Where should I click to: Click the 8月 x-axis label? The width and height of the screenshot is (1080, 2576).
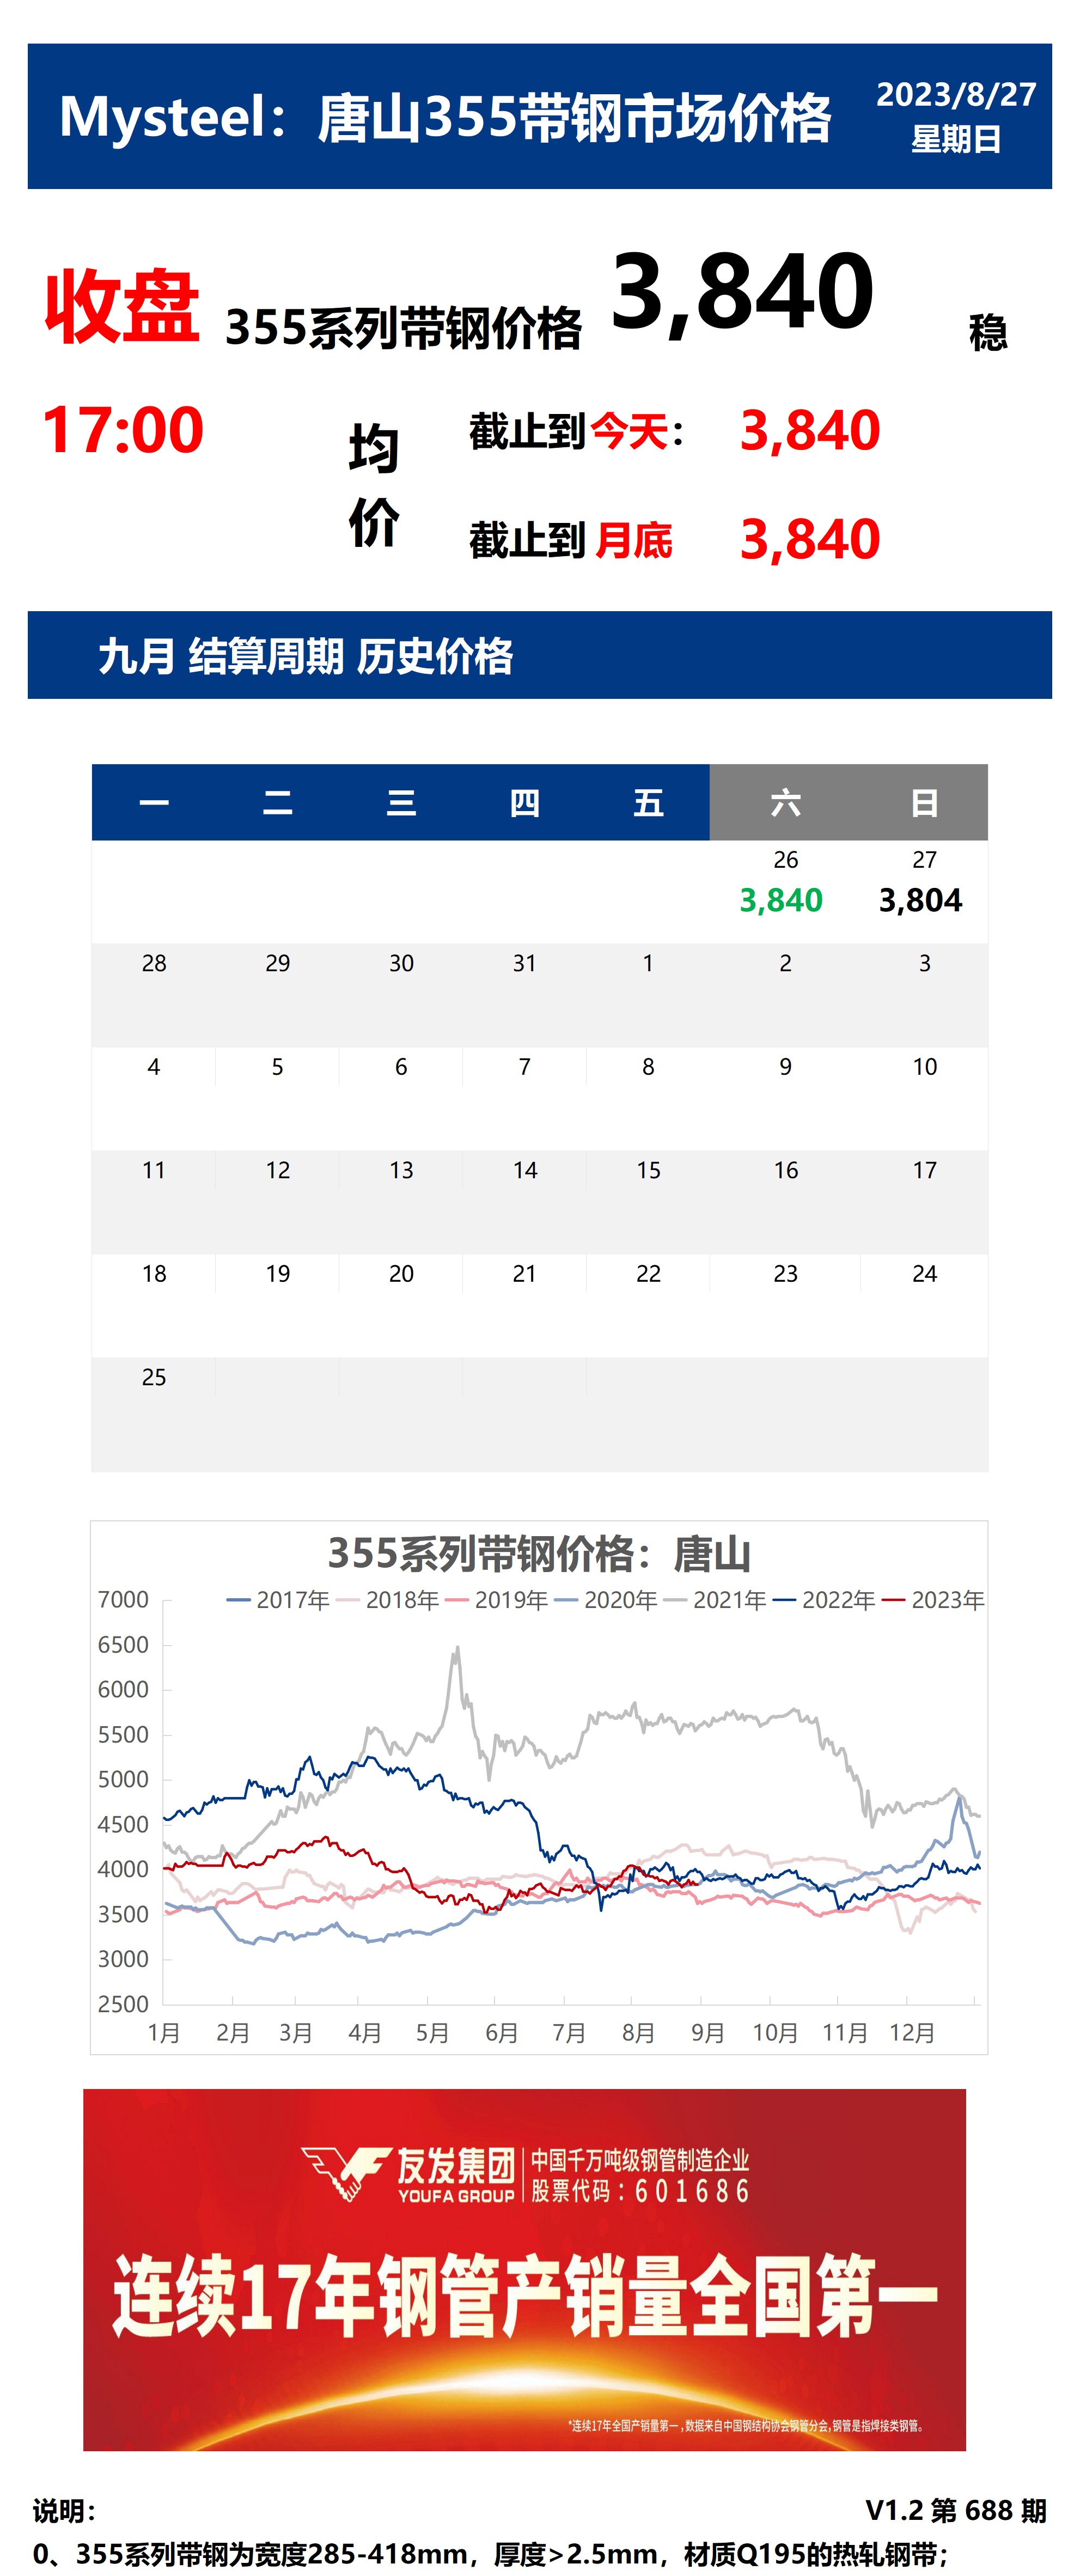[x=638, y=2033]
